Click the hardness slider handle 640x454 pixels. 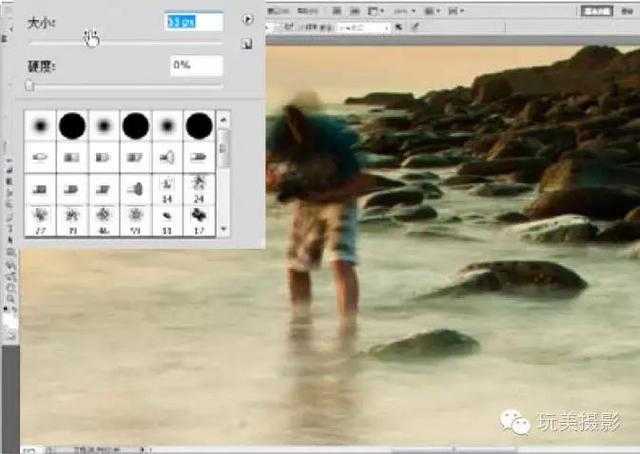30,88
